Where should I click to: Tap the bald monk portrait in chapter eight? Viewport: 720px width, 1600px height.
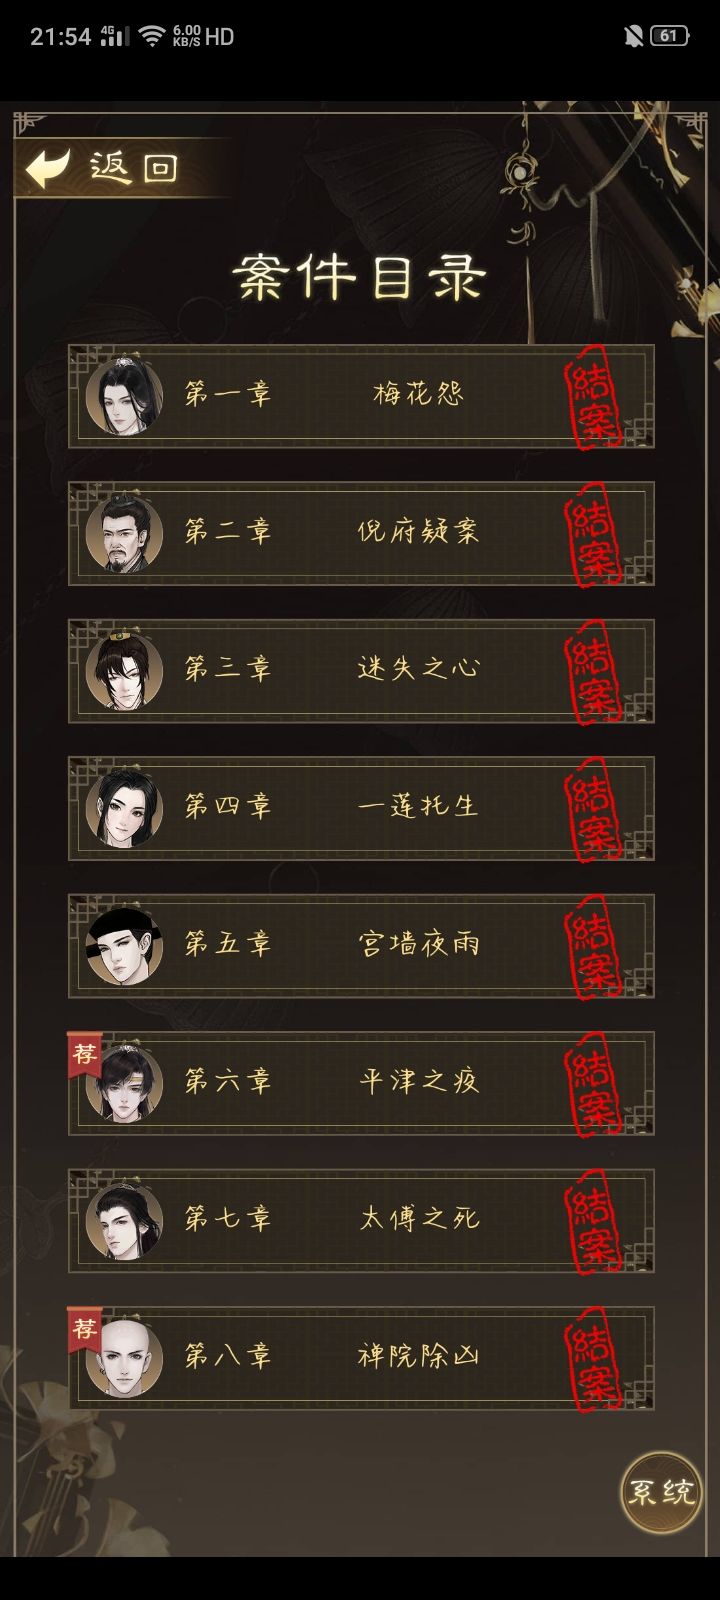click(124, 1358)
